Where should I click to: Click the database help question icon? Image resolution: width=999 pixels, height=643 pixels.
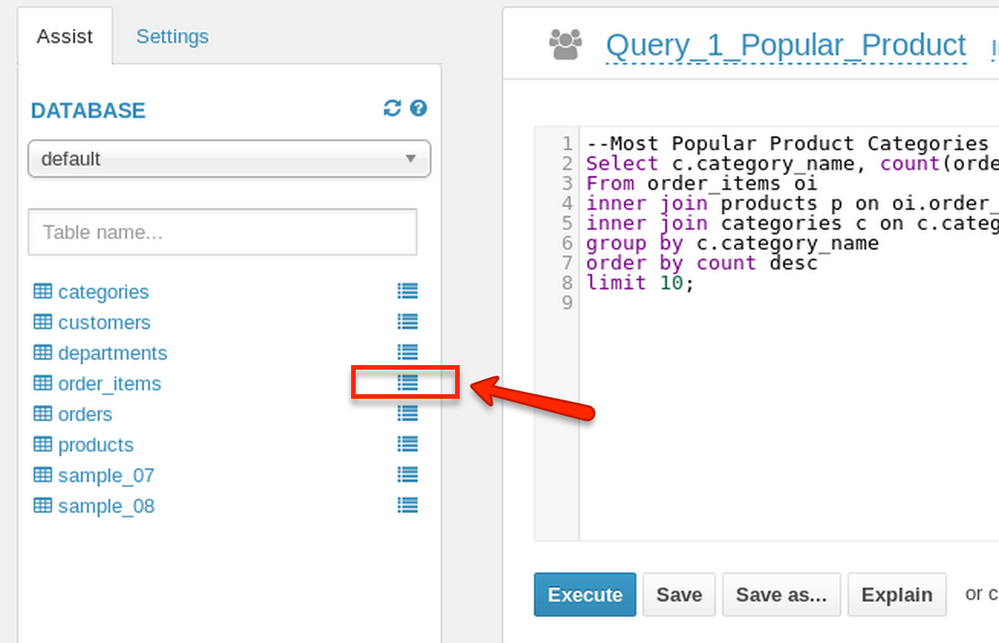pos(419,109)
